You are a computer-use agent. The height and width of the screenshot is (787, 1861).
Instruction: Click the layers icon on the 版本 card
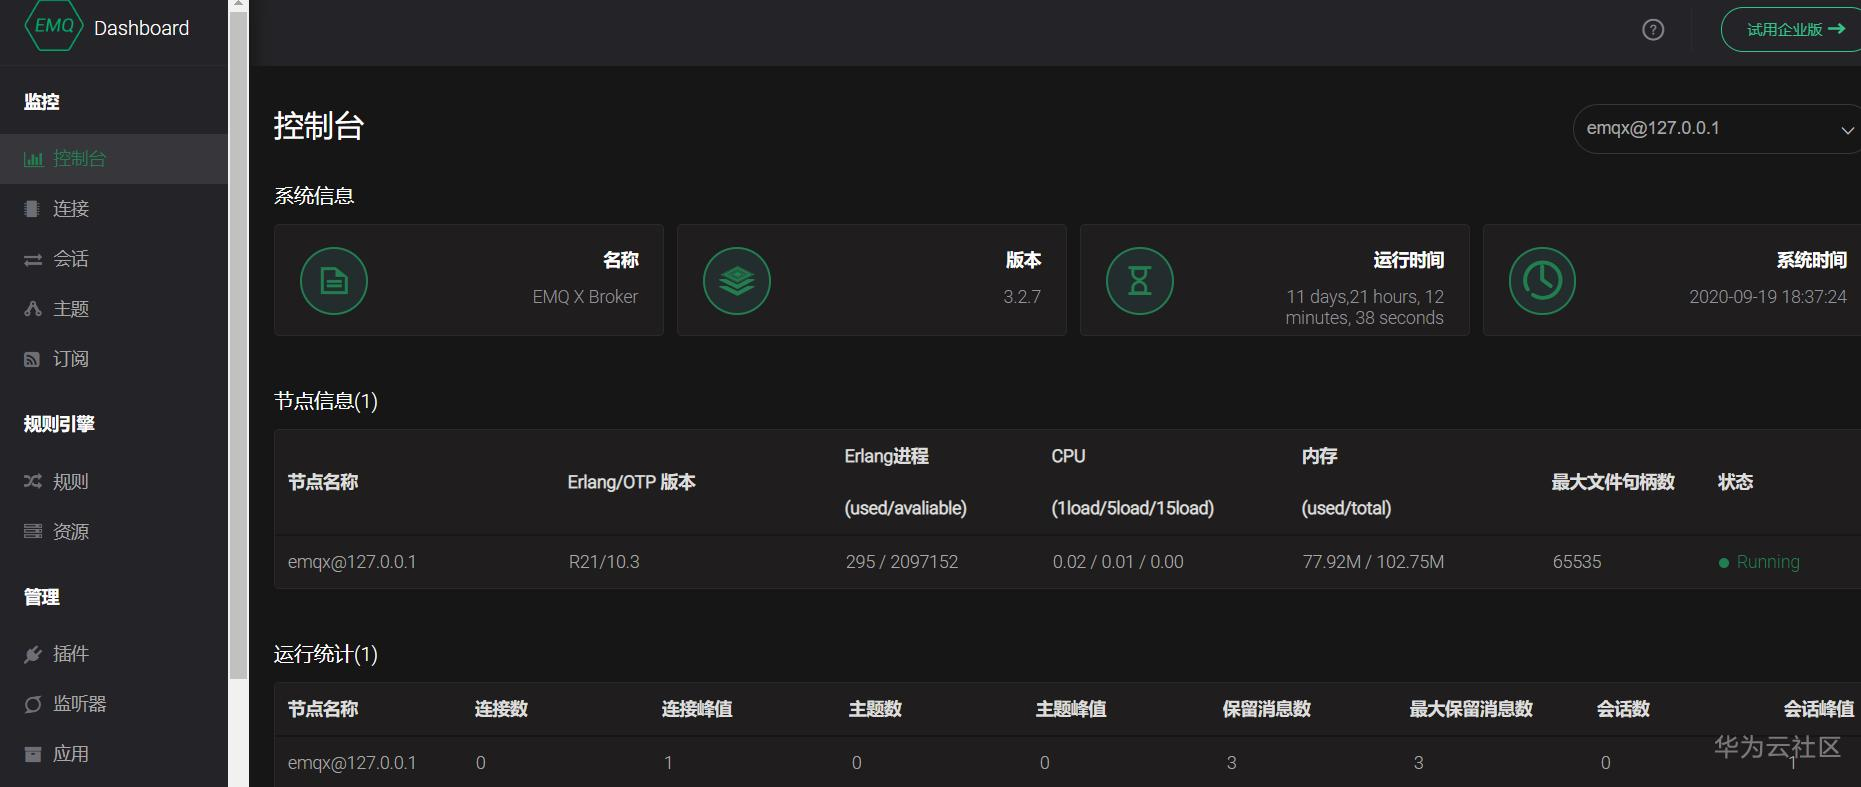click(x=737, y=281)
